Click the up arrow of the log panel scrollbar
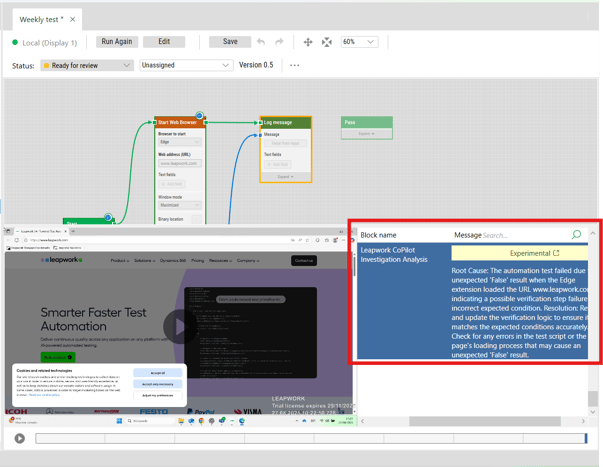603x467 pixels. (593, 233)
